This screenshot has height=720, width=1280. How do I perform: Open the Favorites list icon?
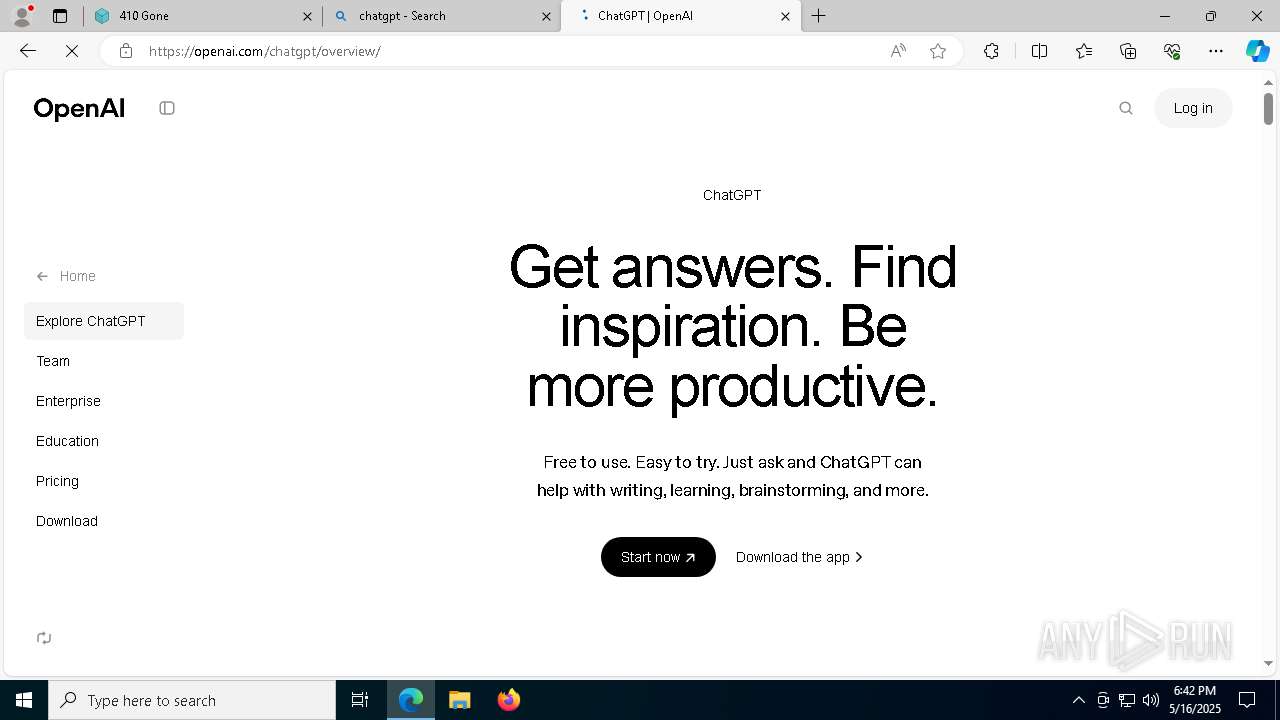(x=1084, y=51)
